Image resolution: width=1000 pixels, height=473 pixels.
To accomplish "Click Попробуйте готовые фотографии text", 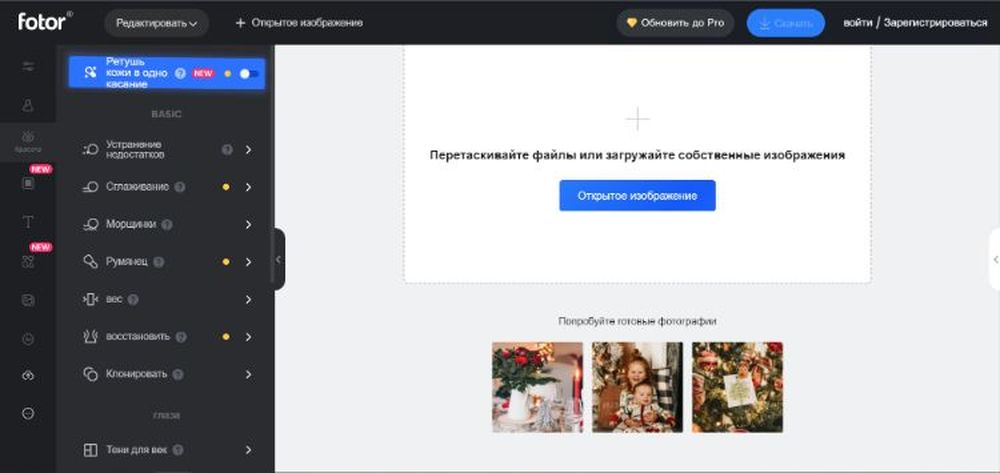I will pyautogui.click(x=637, y=321).
